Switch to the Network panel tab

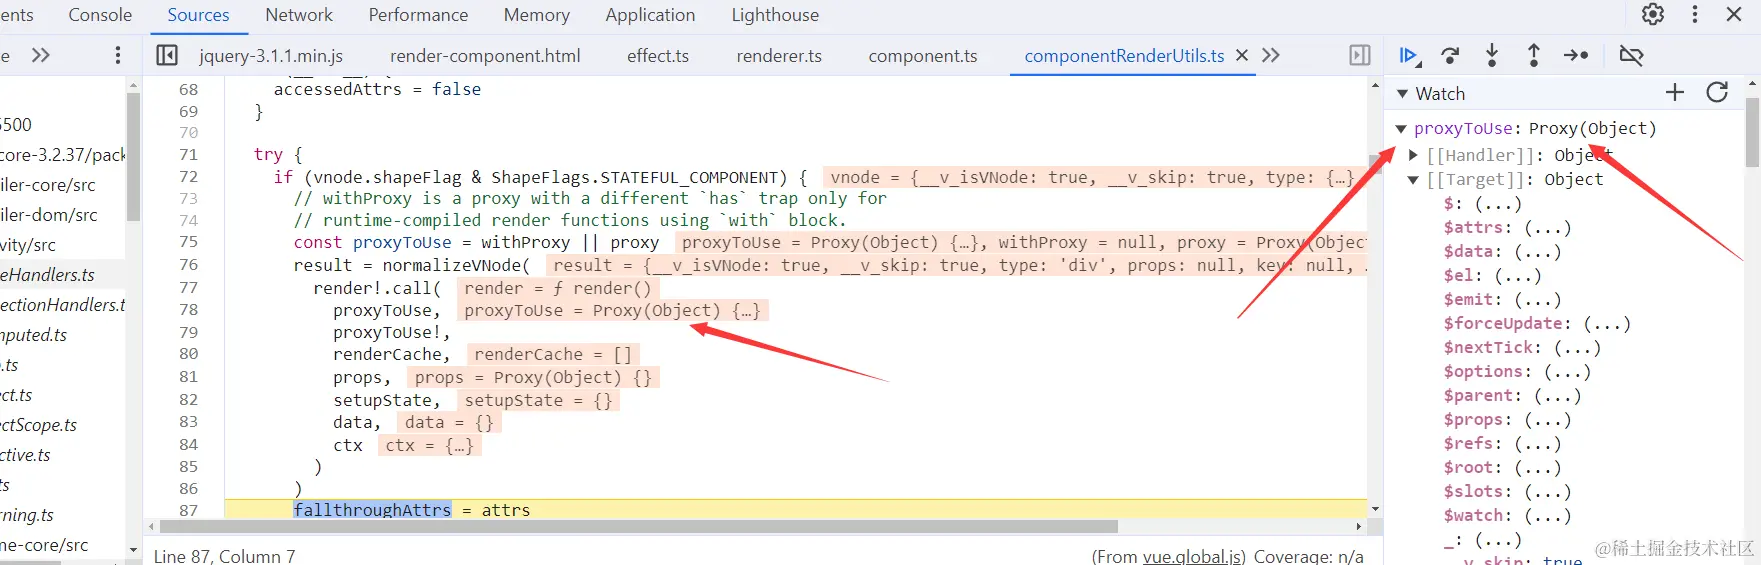299,15
